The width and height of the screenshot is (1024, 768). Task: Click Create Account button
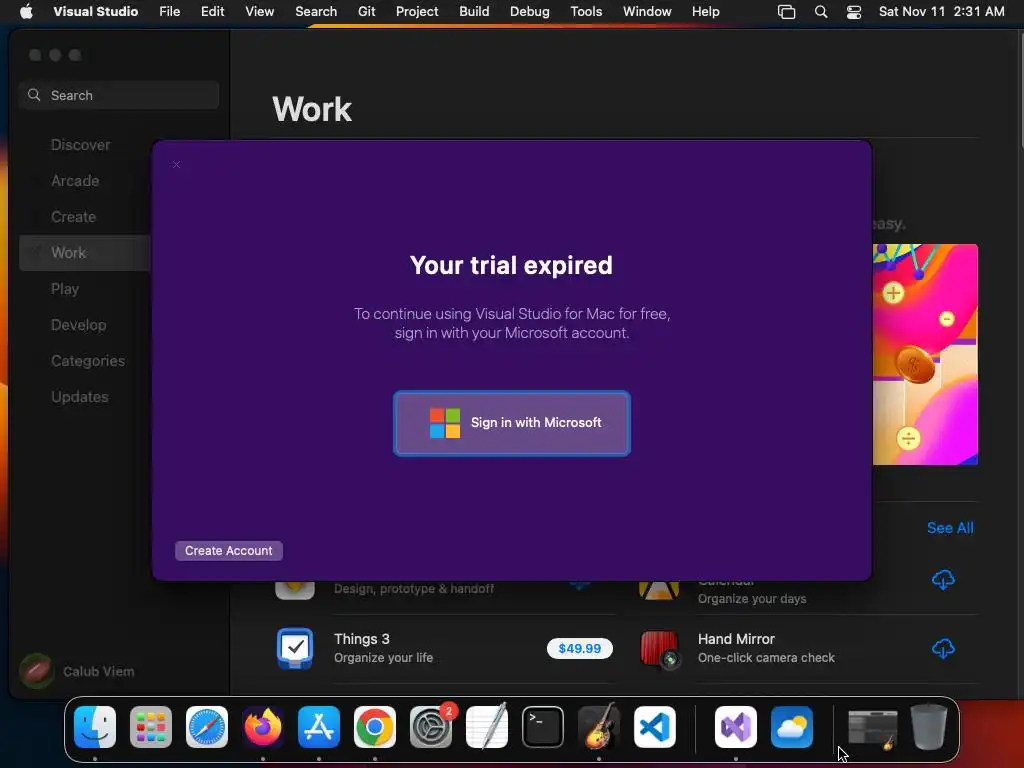(x=229, y=551)
